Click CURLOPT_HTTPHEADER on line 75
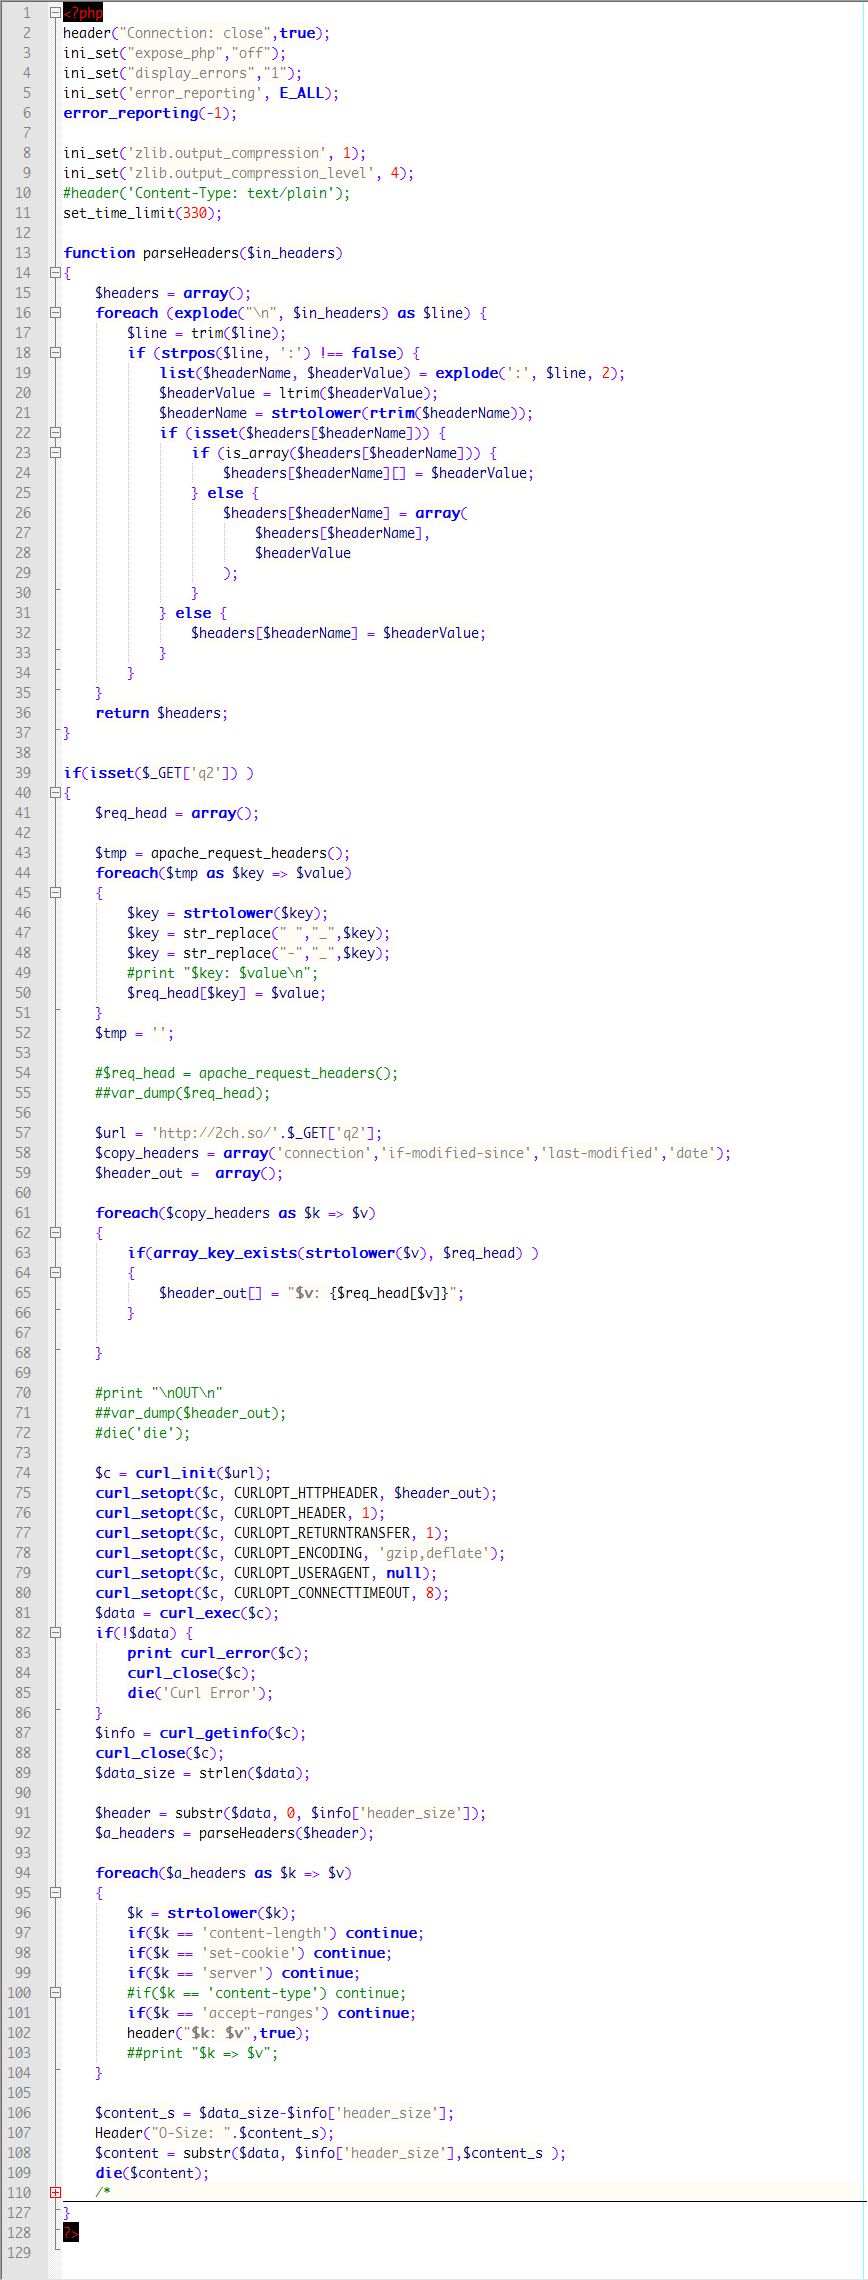The height and width of the screenshot is (2280, 868). tap(305, 1493)
